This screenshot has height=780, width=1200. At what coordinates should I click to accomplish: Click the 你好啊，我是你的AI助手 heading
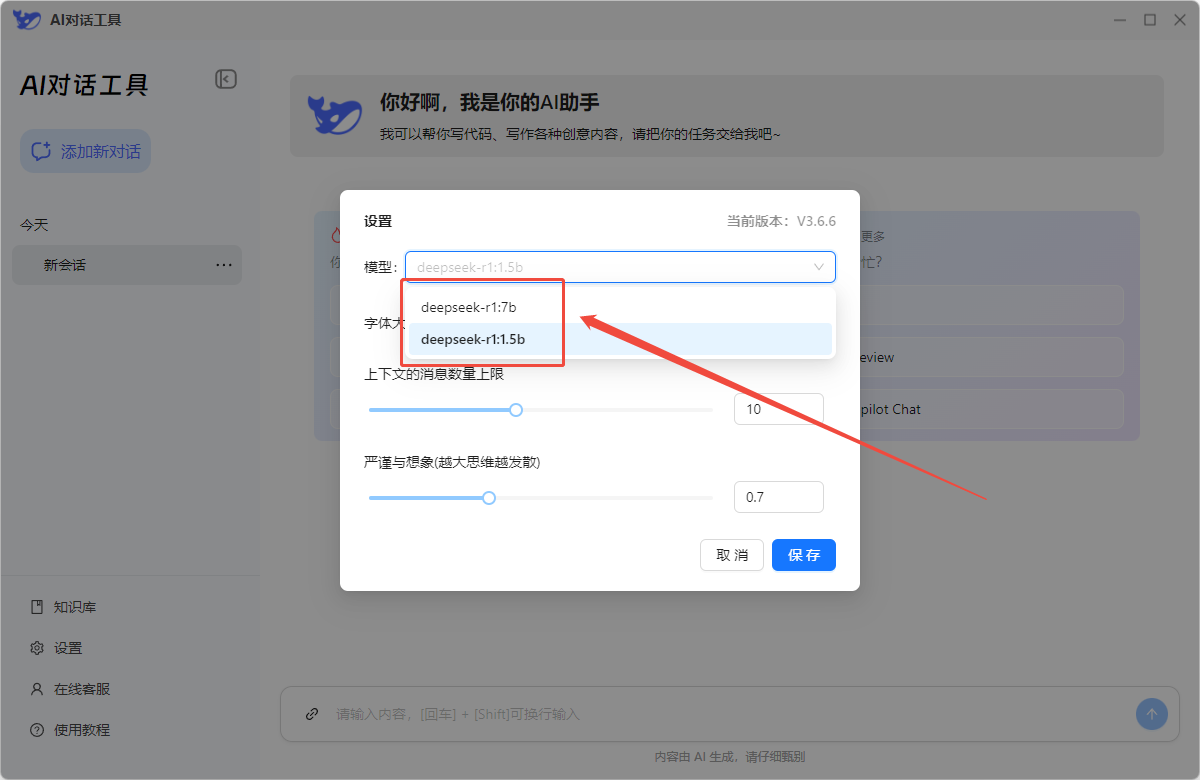point(490,102)
